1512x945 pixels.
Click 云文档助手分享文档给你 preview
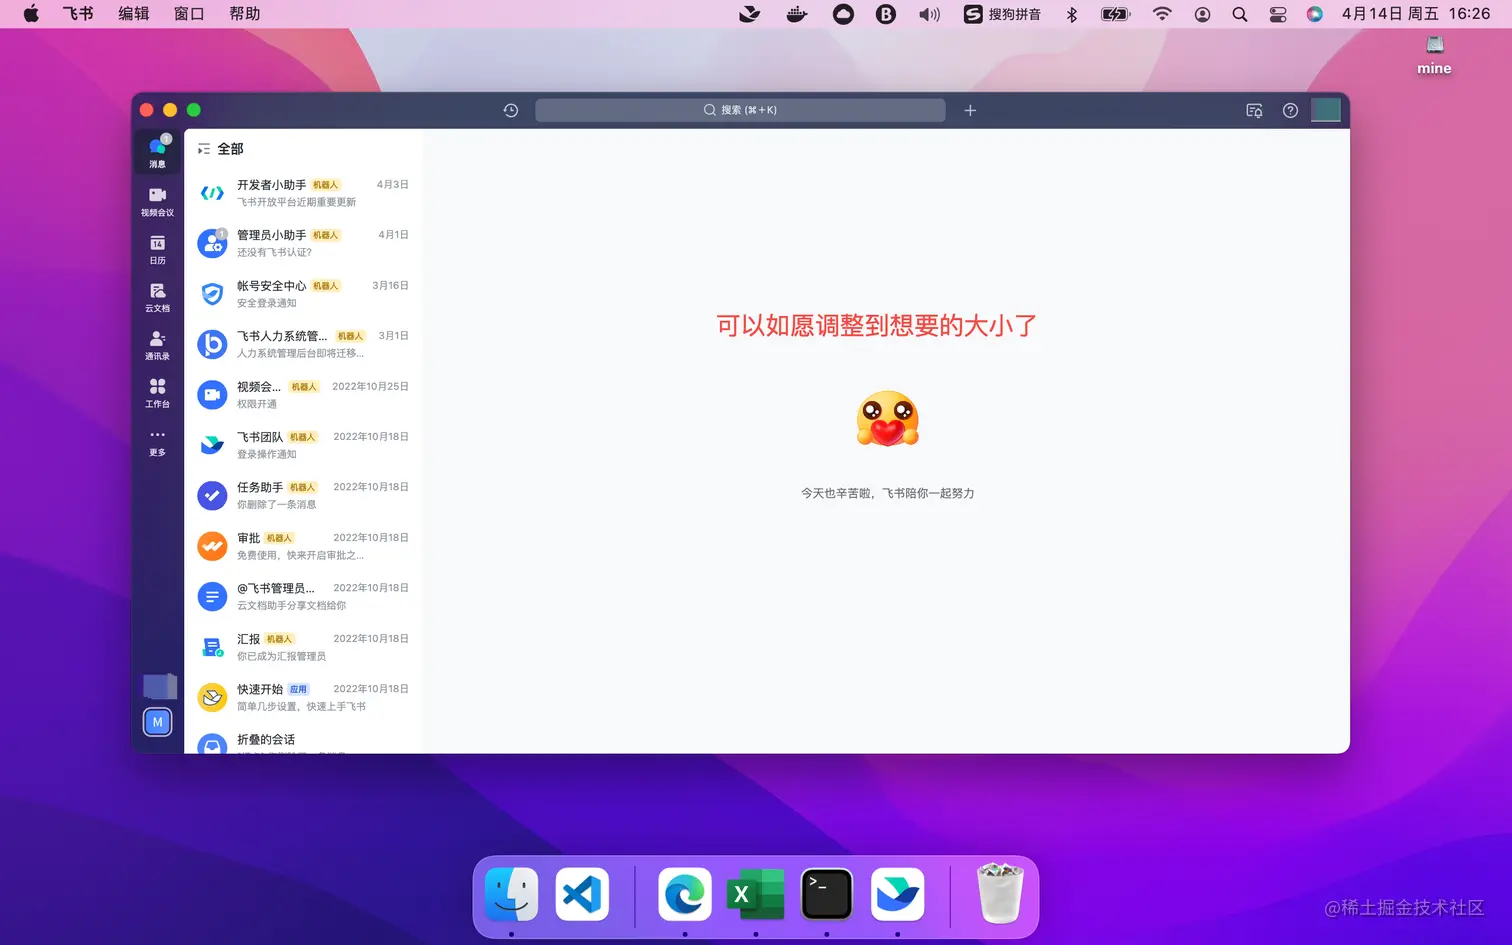tap(291, 605)
